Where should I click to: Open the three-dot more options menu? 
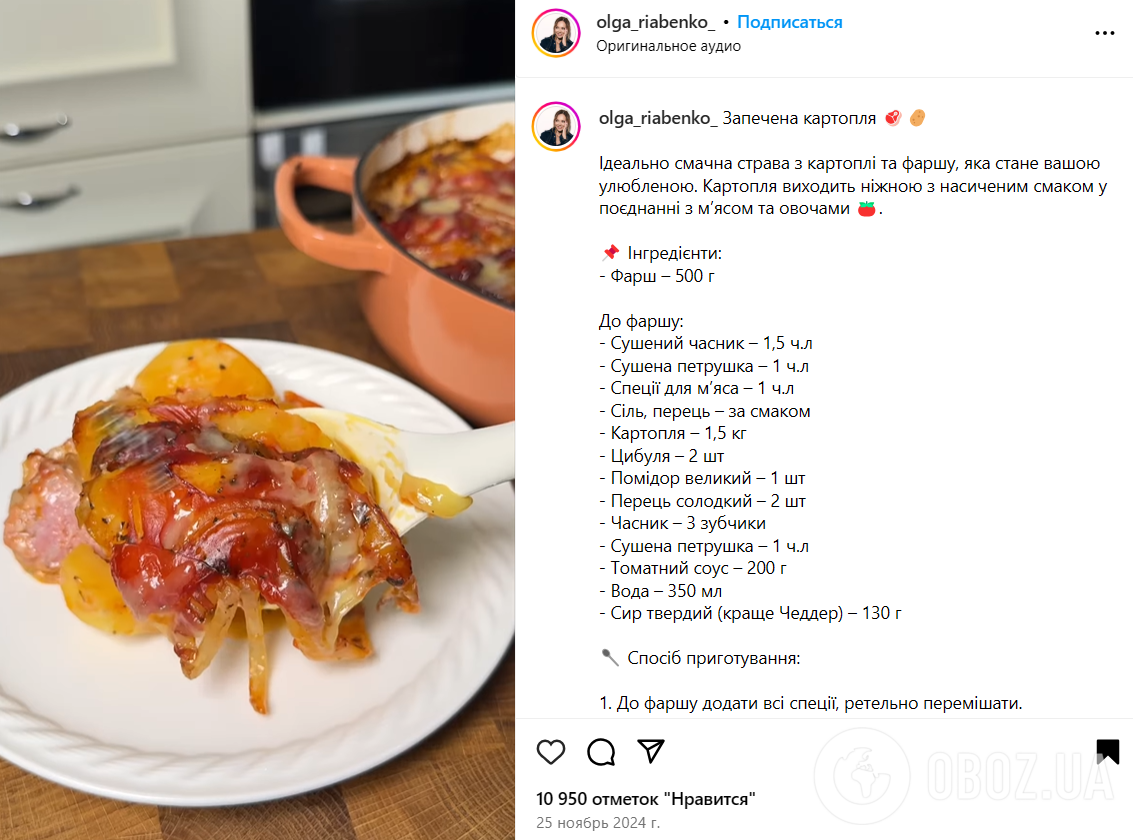pos(1104,33)
